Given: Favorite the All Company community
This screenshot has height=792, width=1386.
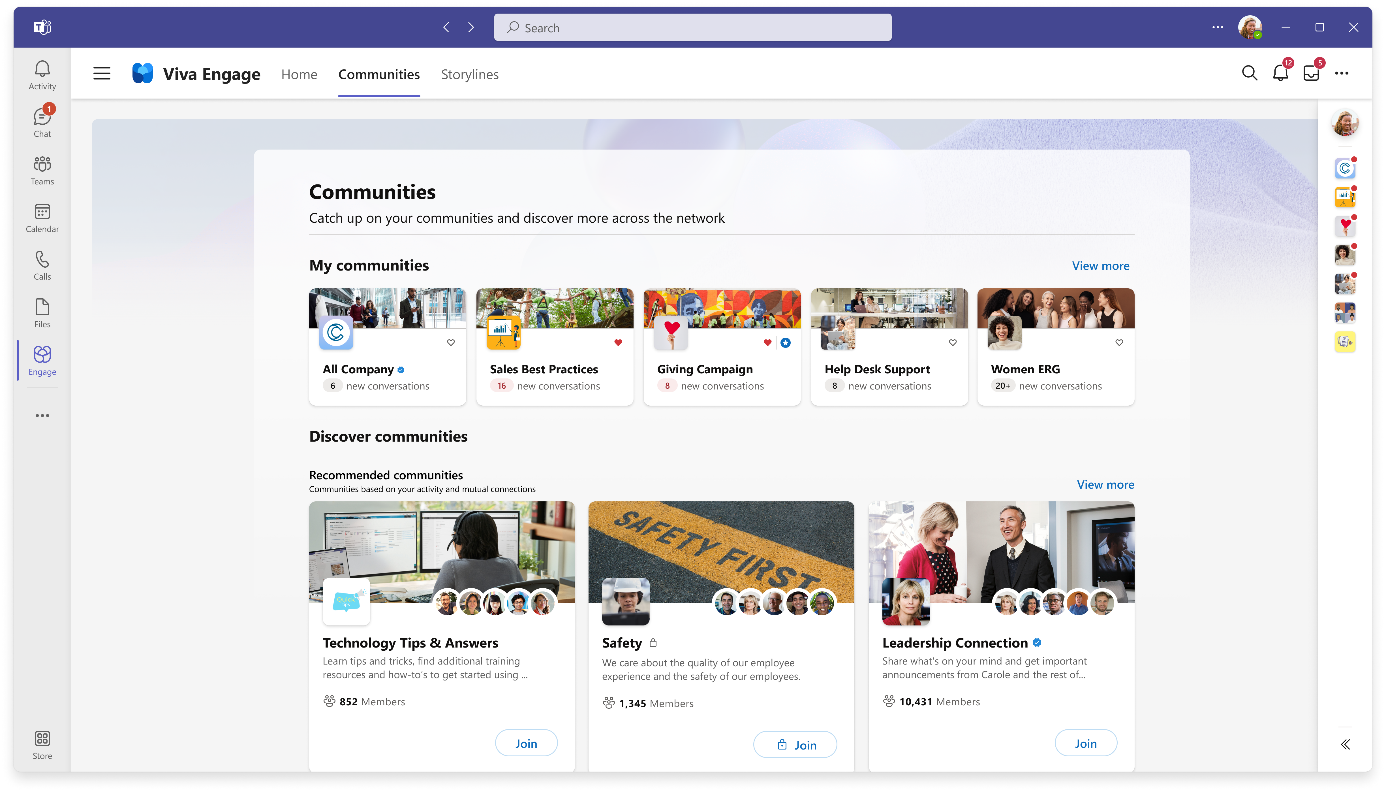Looking at the screenshot, I should [450, 342].
